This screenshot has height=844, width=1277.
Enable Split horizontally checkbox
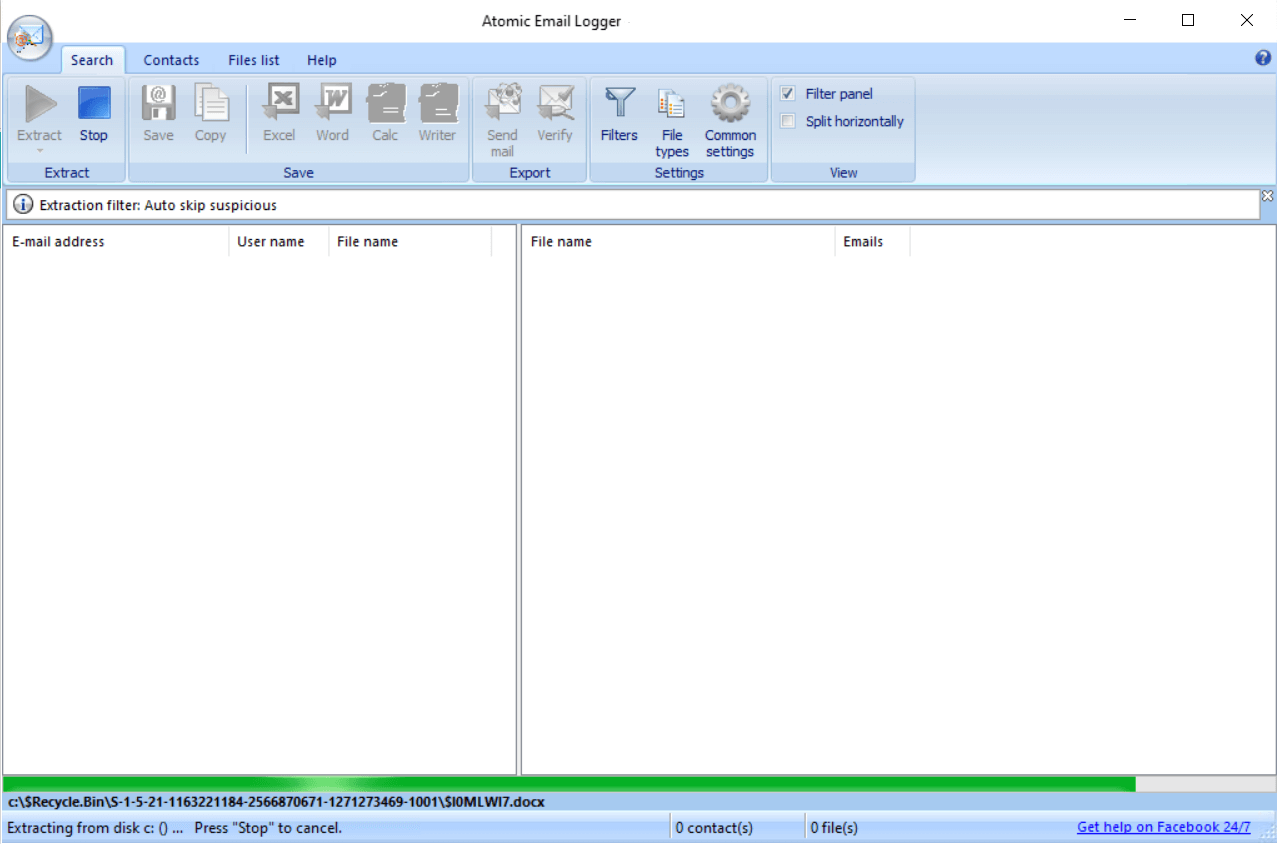click(x=788, y=122)
